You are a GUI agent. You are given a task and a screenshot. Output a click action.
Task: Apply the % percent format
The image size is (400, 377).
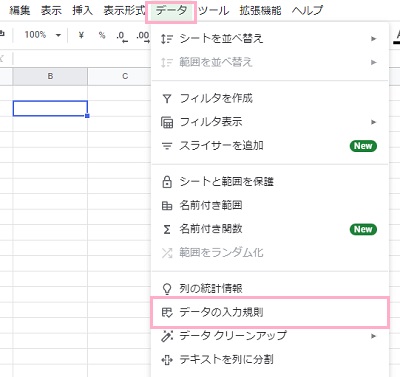pyautogui.click(x=102, y=35)
